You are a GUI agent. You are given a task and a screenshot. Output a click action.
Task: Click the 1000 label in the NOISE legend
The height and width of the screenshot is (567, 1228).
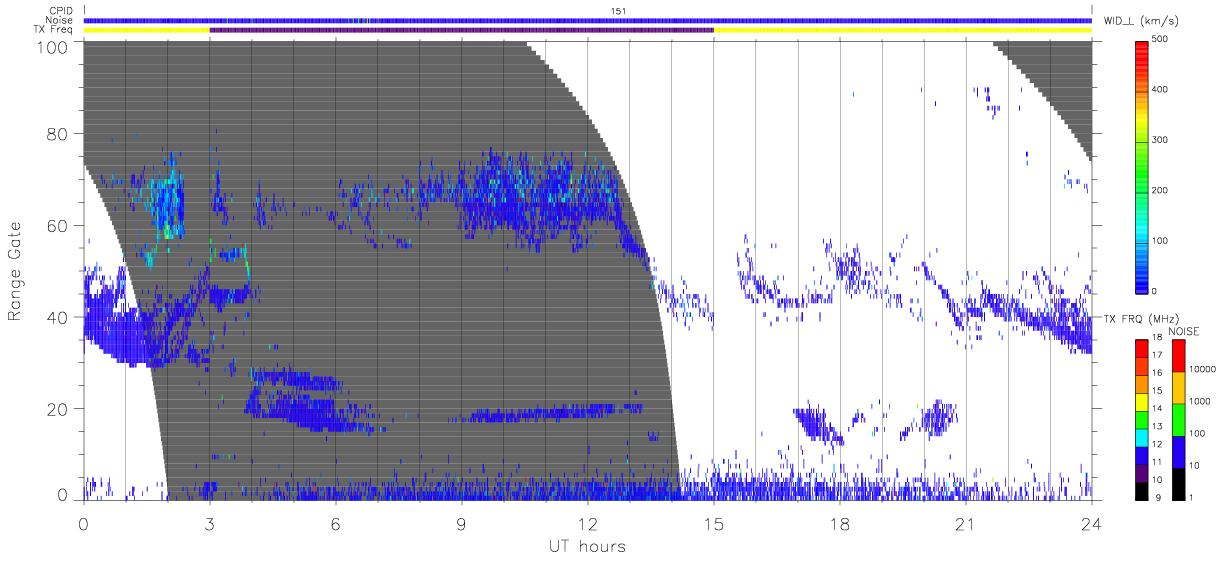pos(1202,400)
